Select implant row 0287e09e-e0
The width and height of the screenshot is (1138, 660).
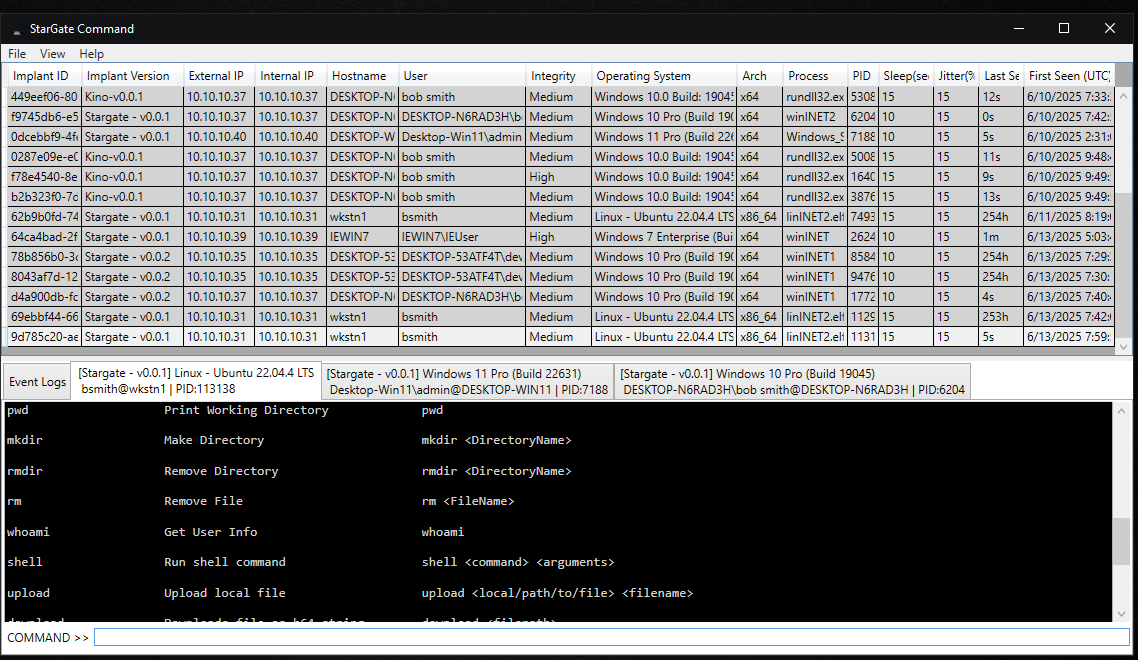(x=560, y=157)
